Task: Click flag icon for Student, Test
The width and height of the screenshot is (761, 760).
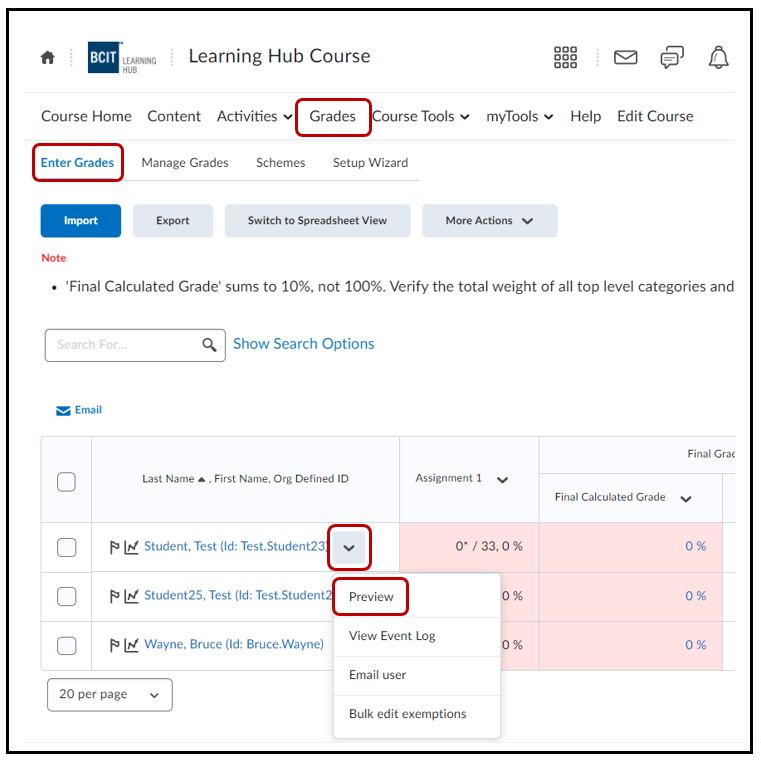Action: [x=114, y=547]
